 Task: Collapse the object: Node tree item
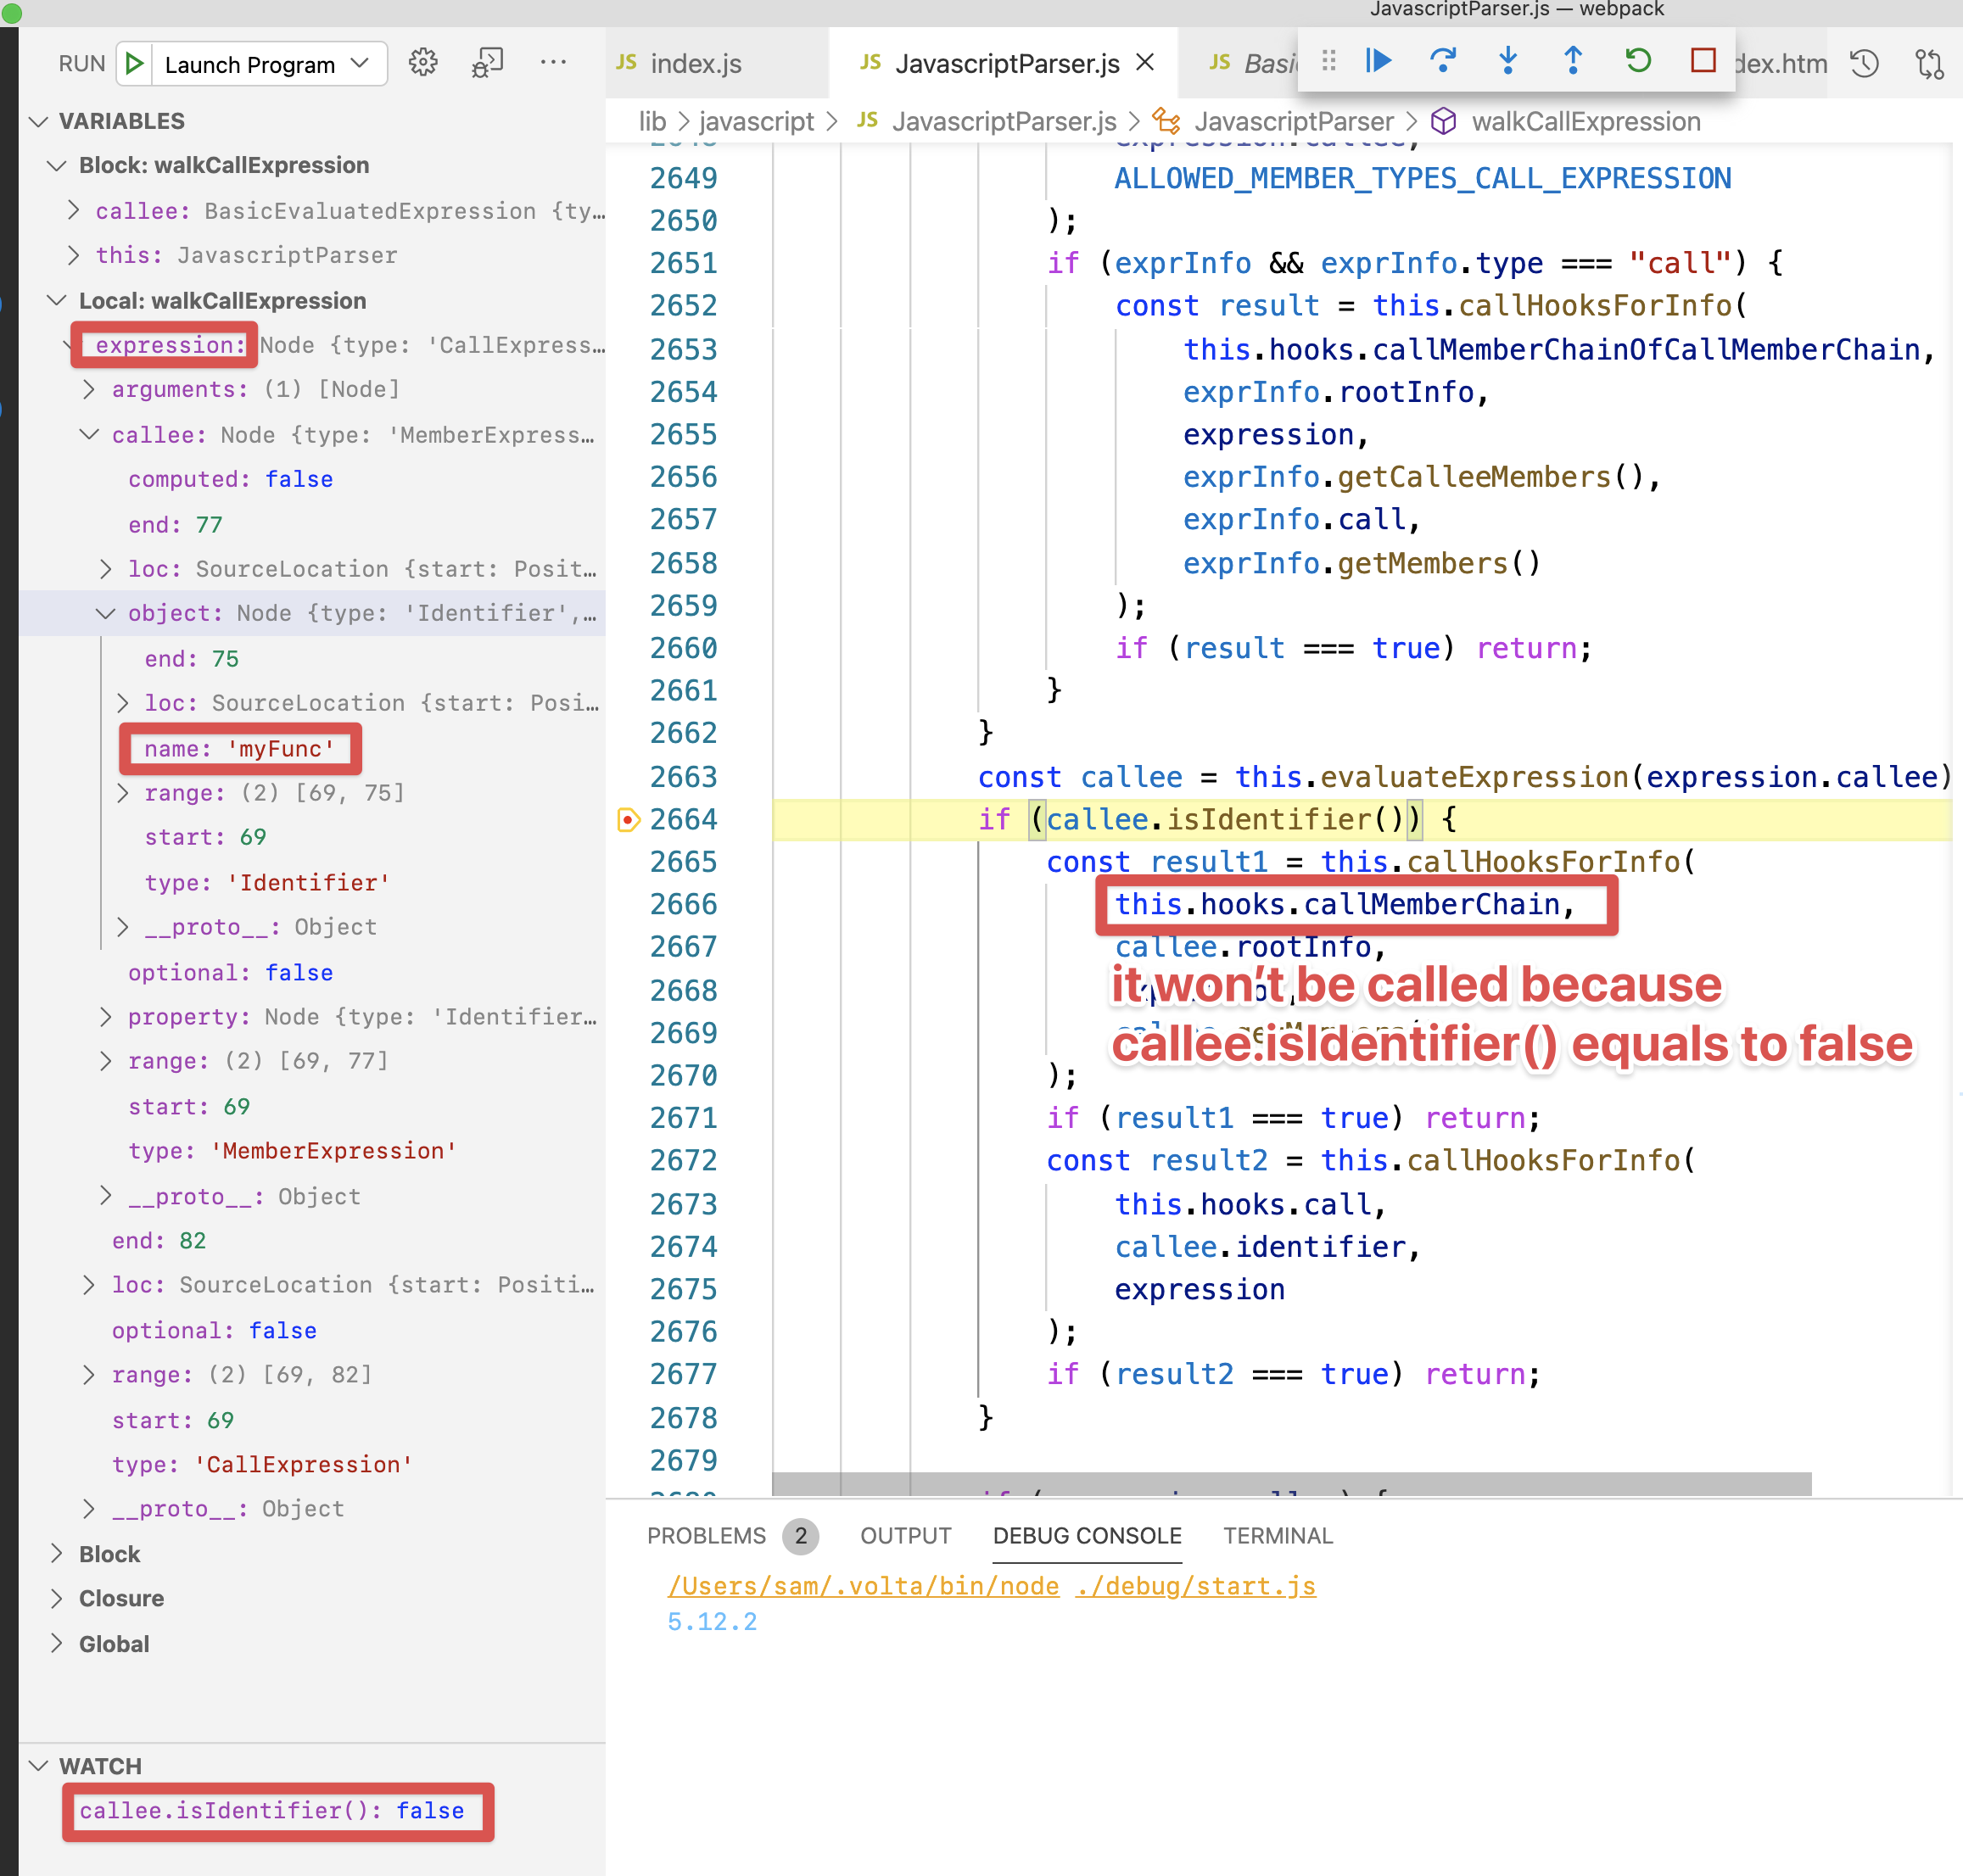coord(107,613)
